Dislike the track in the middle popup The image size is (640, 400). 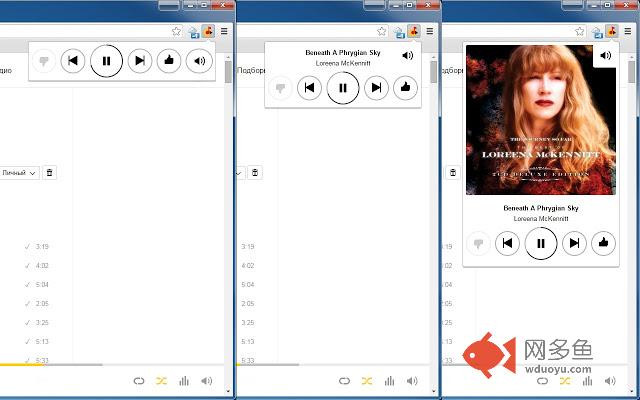[x=279, y=88]
